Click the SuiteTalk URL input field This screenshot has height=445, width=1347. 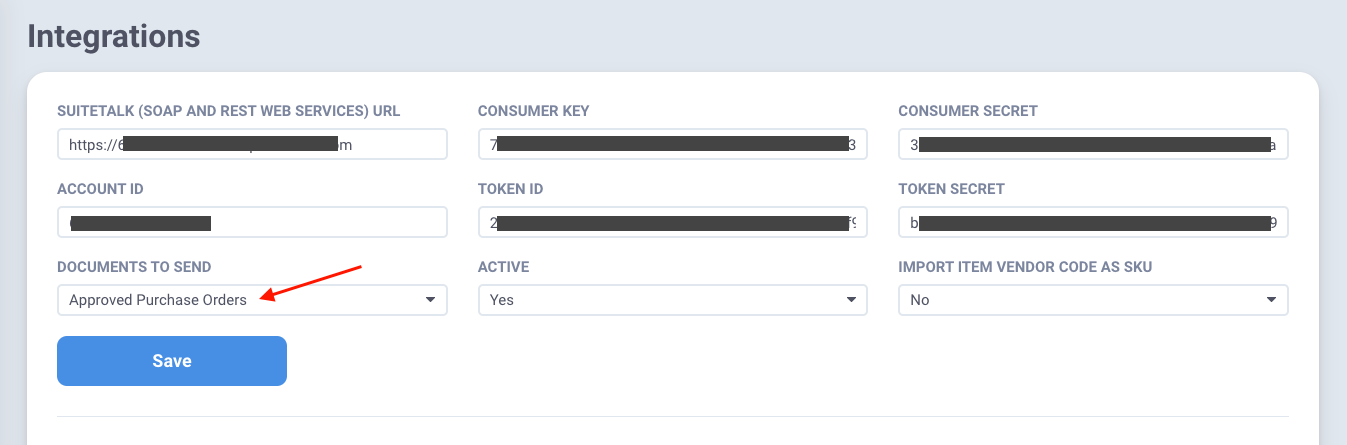[x=252, y=144]
